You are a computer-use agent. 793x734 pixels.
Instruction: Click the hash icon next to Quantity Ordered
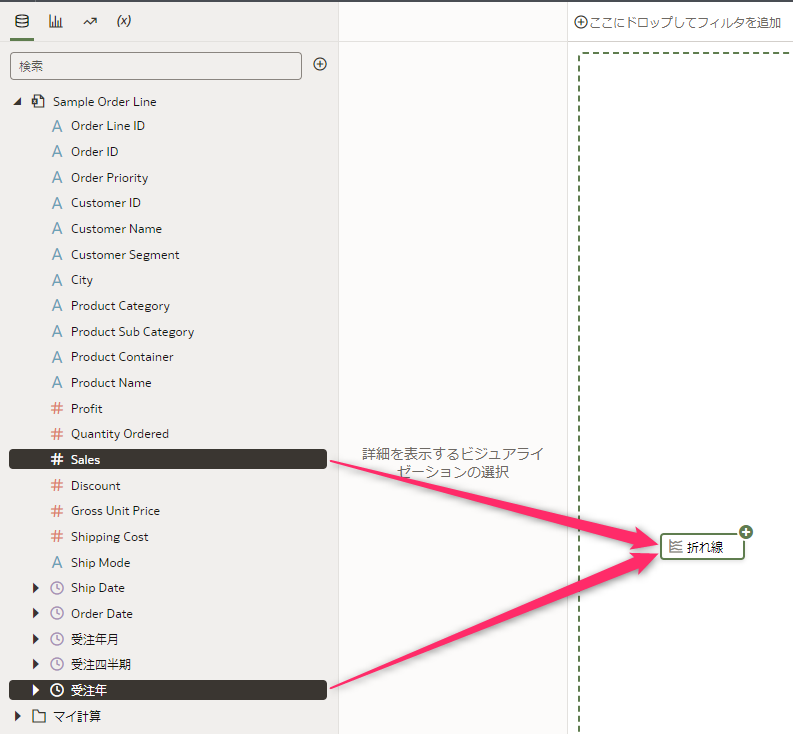pos(57,434)
